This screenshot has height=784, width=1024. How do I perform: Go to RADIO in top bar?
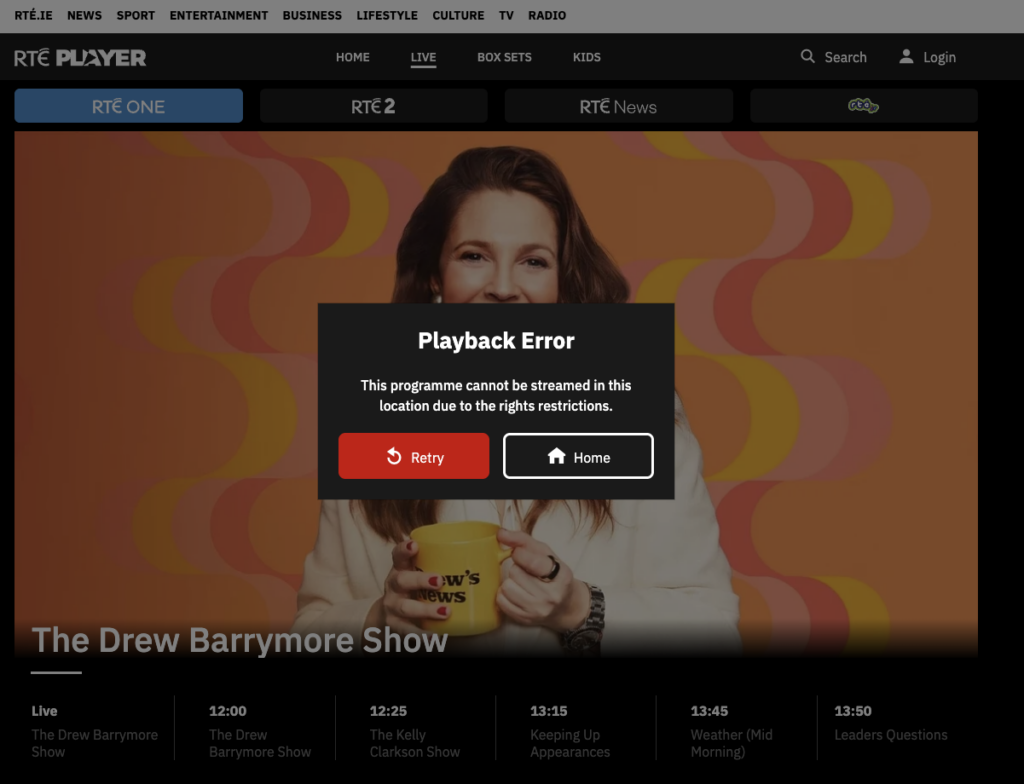[x=547, y=15]
